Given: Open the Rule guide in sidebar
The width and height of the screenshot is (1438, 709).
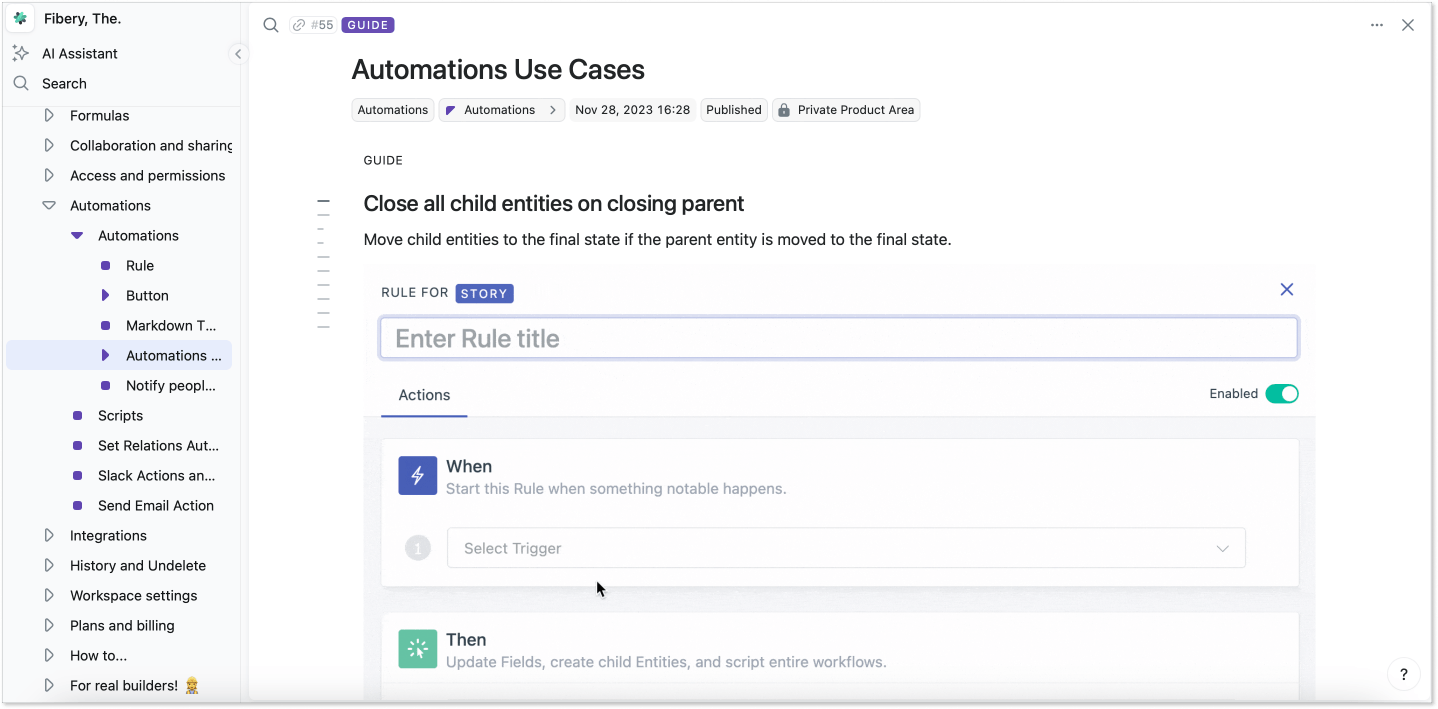Looking at the screenshot, I should tap(140, 266).
